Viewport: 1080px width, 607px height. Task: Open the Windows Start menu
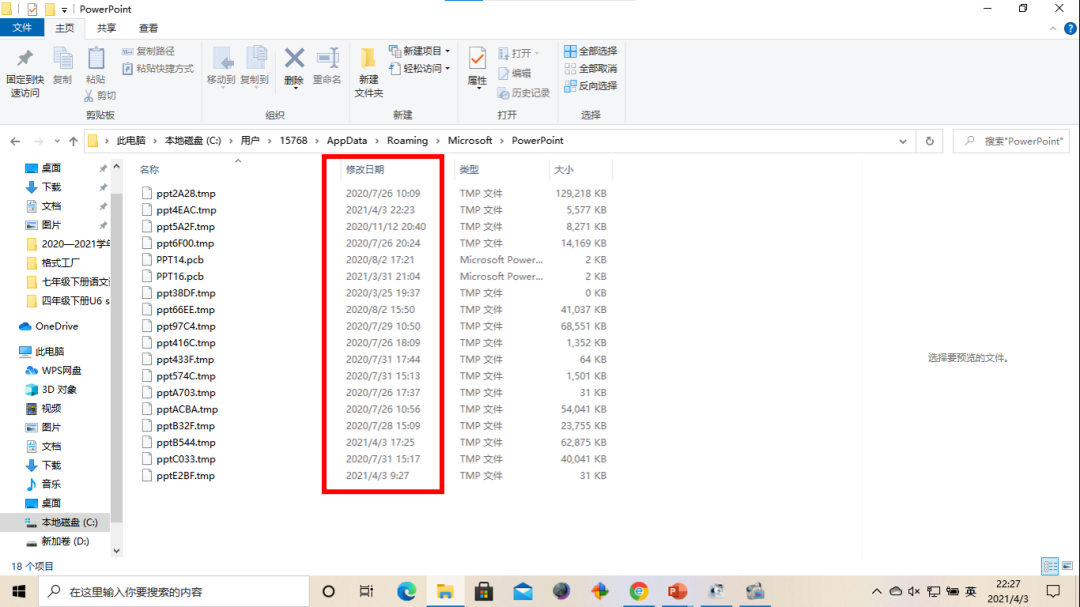click(19, 591)
